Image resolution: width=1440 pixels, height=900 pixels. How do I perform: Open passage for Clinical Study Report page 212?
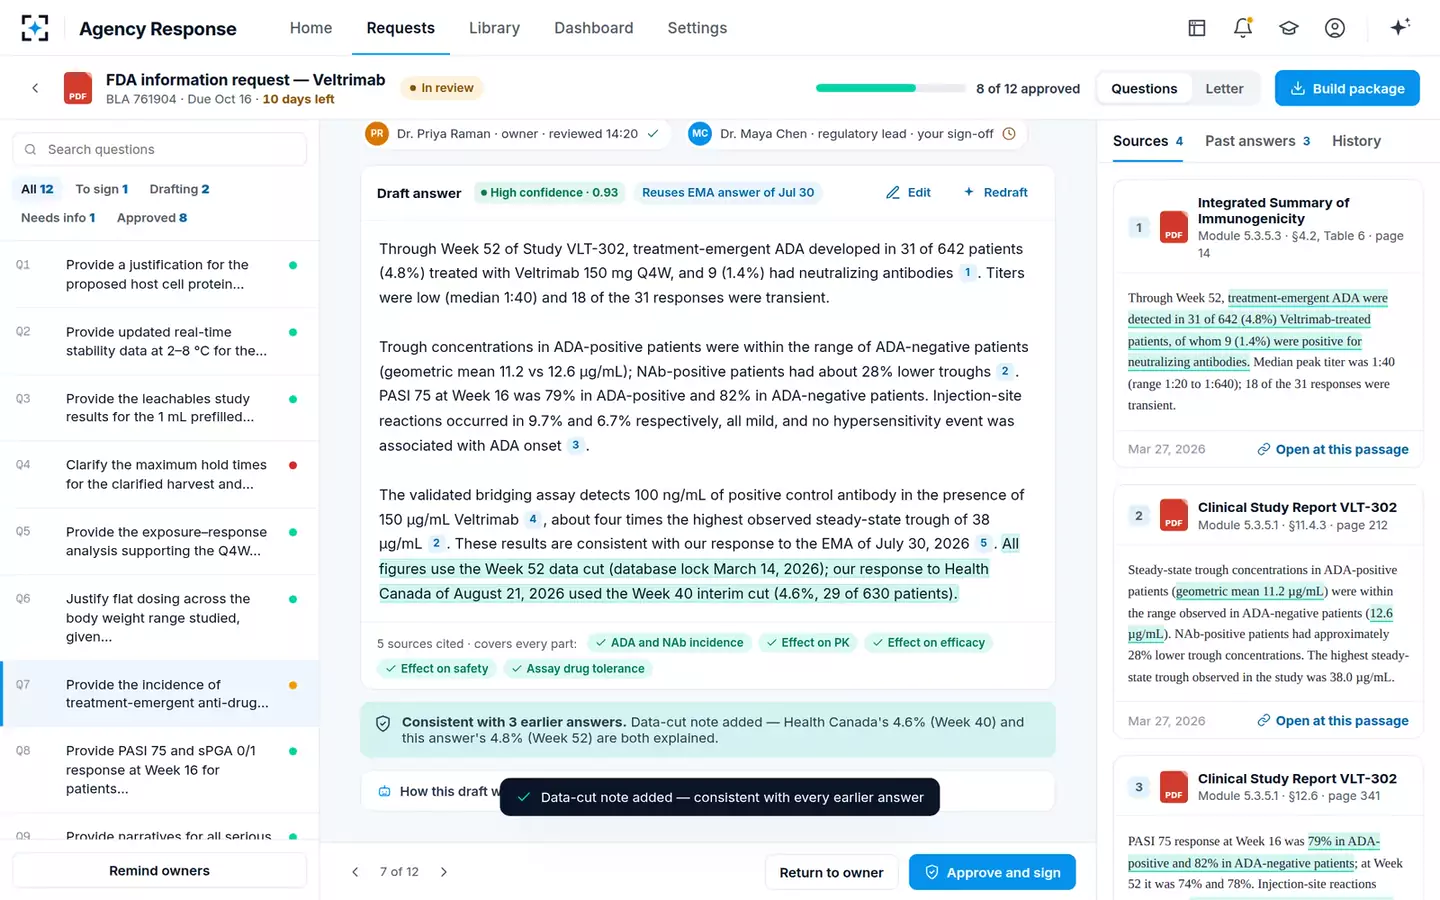[x=1332, y=720]
